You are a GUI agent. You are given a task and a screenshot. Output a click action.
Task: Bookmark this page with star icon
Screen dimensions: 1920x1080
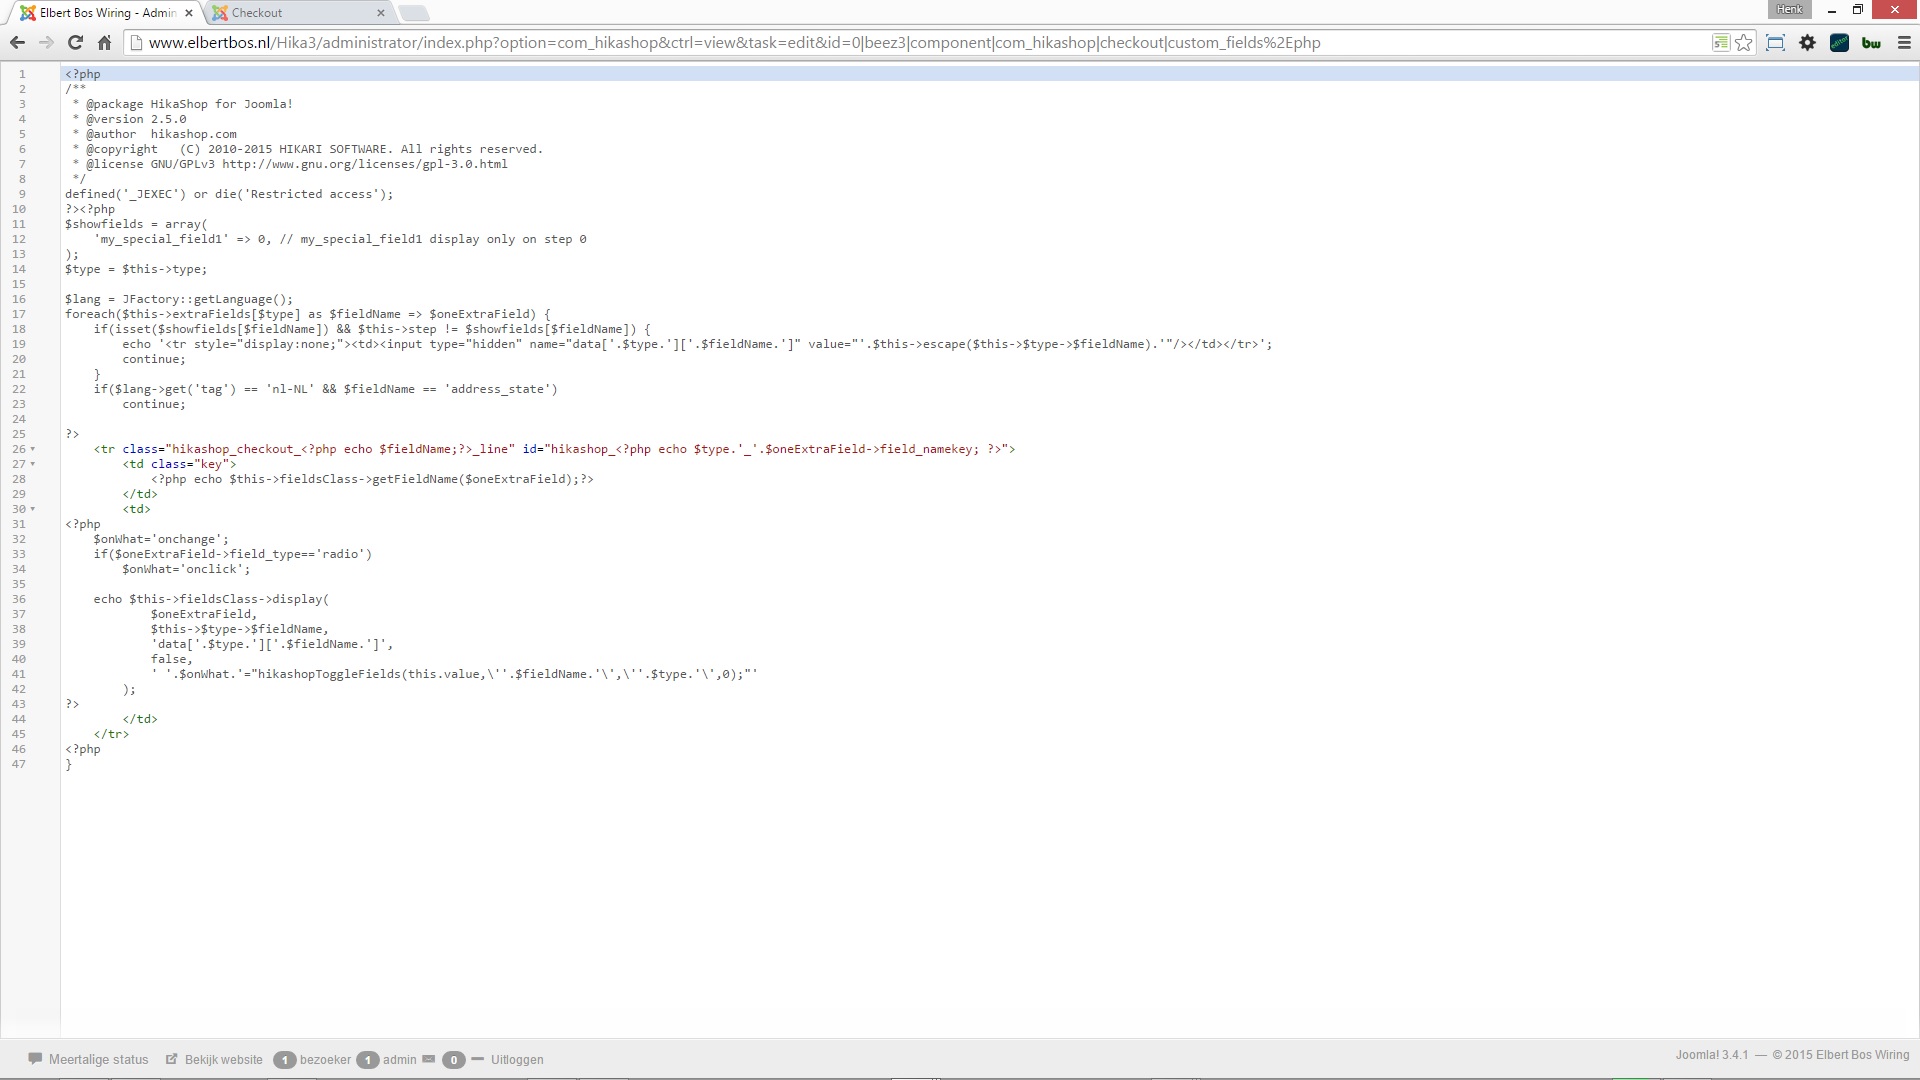coord(1744,42)
